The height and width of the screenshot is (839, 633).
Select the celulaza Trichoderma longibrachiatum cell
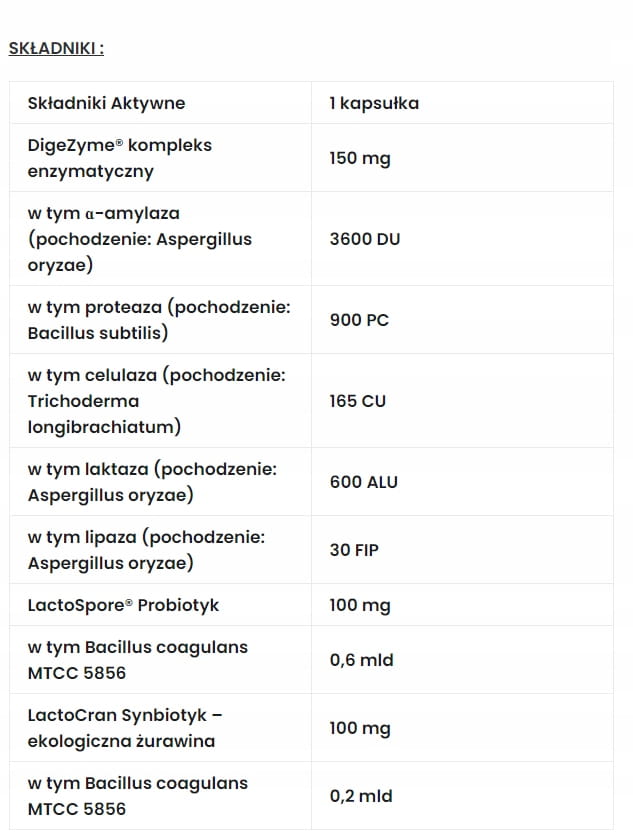(160, 401)
